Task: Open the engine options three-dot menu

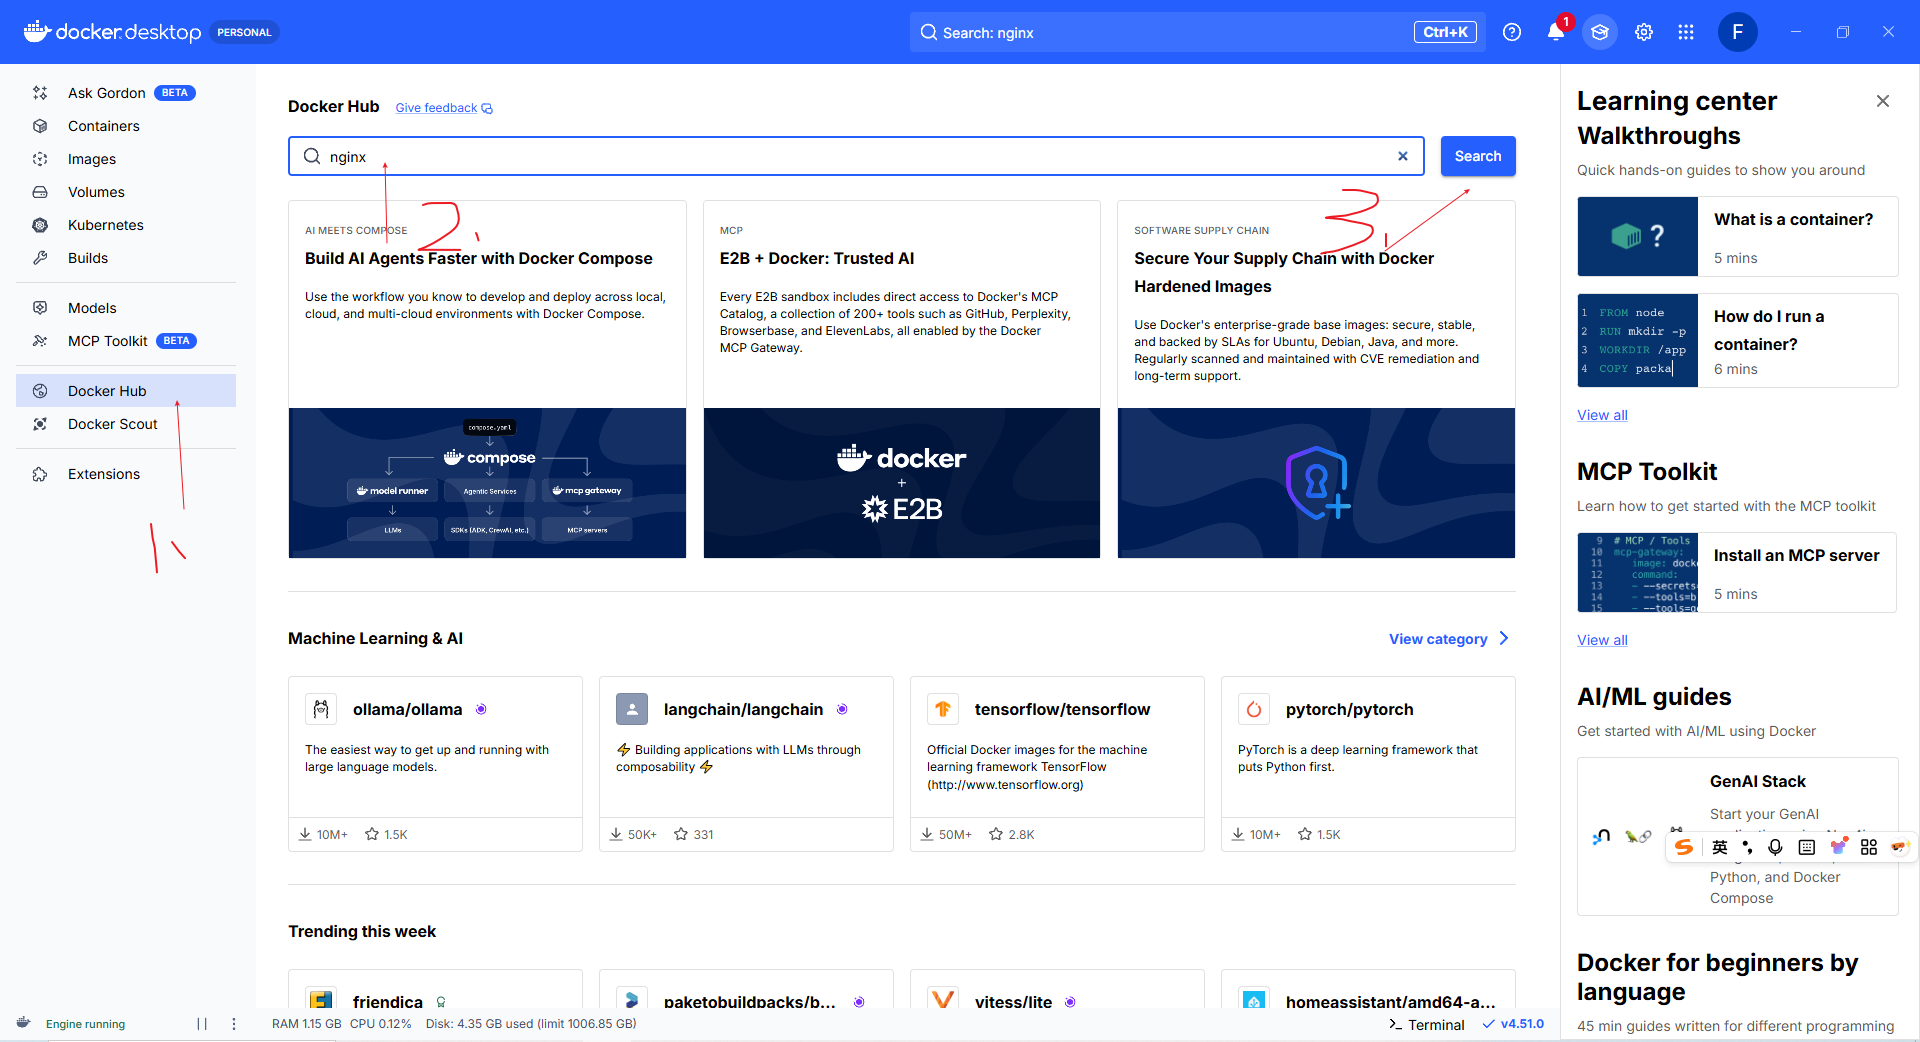Action: tap(234, 1024)
